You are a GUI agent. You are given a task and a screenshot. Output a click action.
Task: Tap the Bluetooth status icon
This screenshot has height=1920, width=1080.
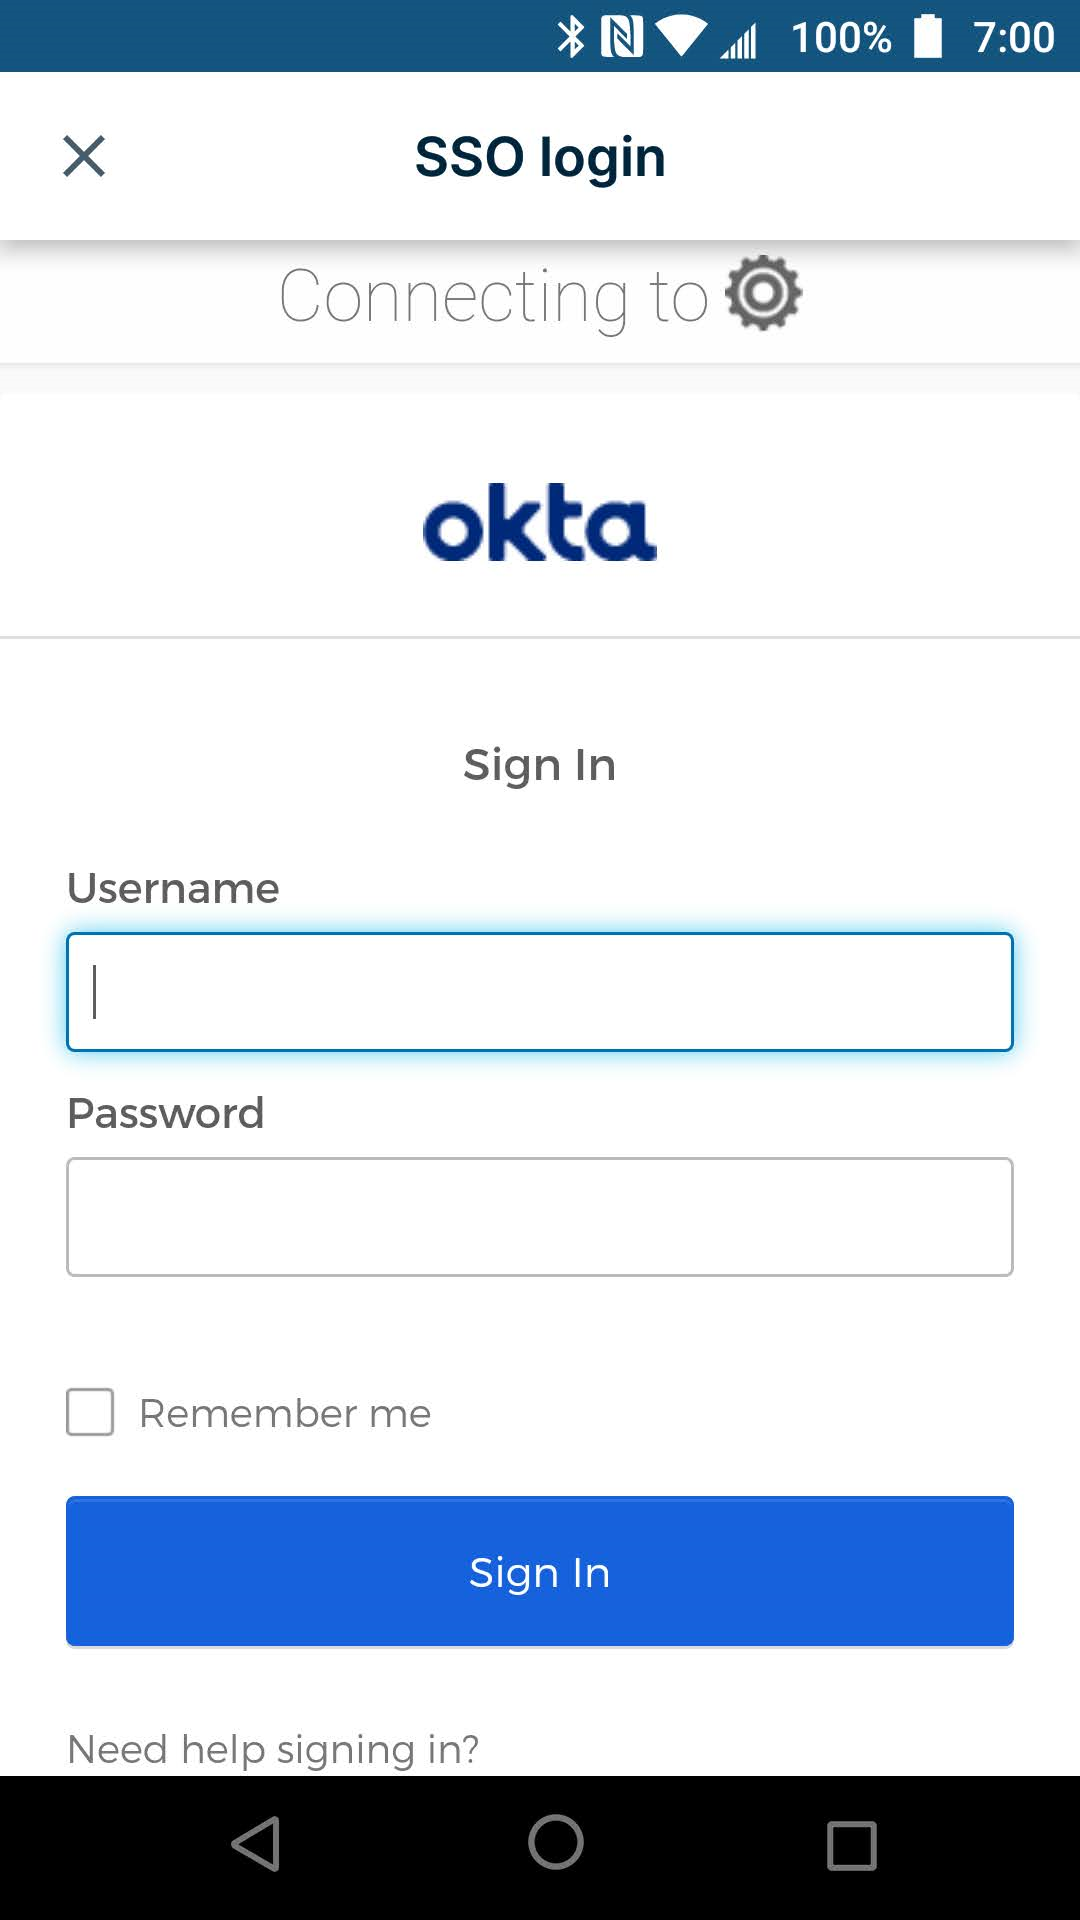(x=573, y=36)
